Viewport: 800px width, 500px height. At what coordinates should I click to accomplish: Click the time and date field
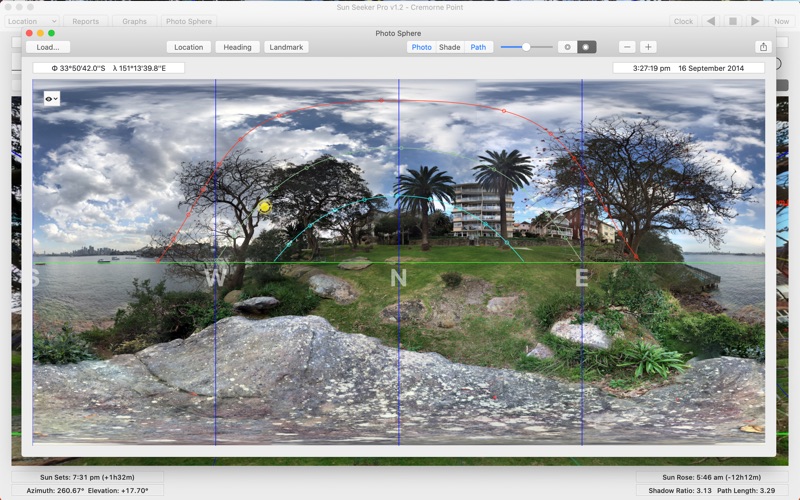click(x=688, y=68)
